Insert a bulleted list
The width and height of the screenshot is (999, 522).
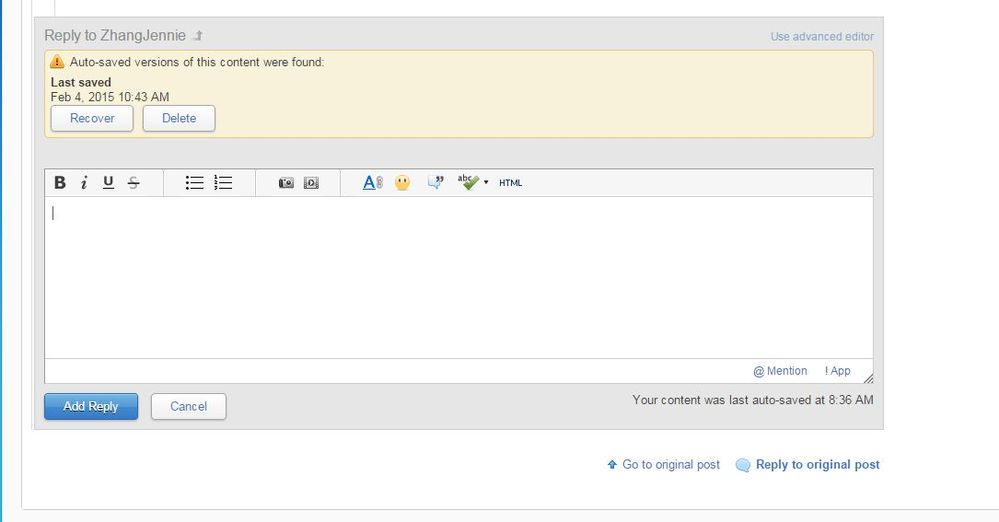coord(195,183)
